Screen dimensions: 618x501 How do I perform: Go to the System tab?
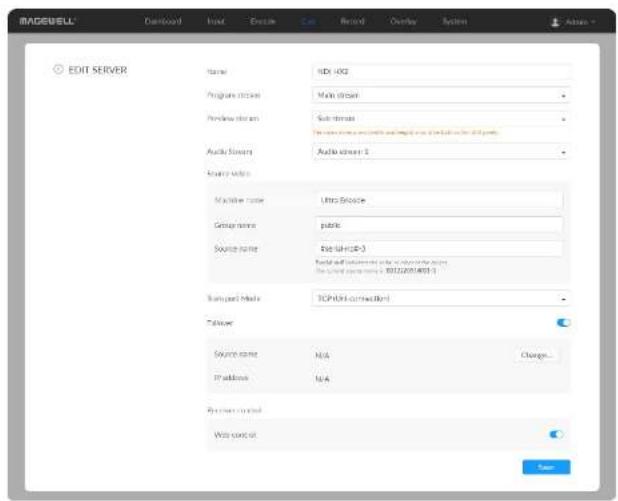tap(454, 21)
